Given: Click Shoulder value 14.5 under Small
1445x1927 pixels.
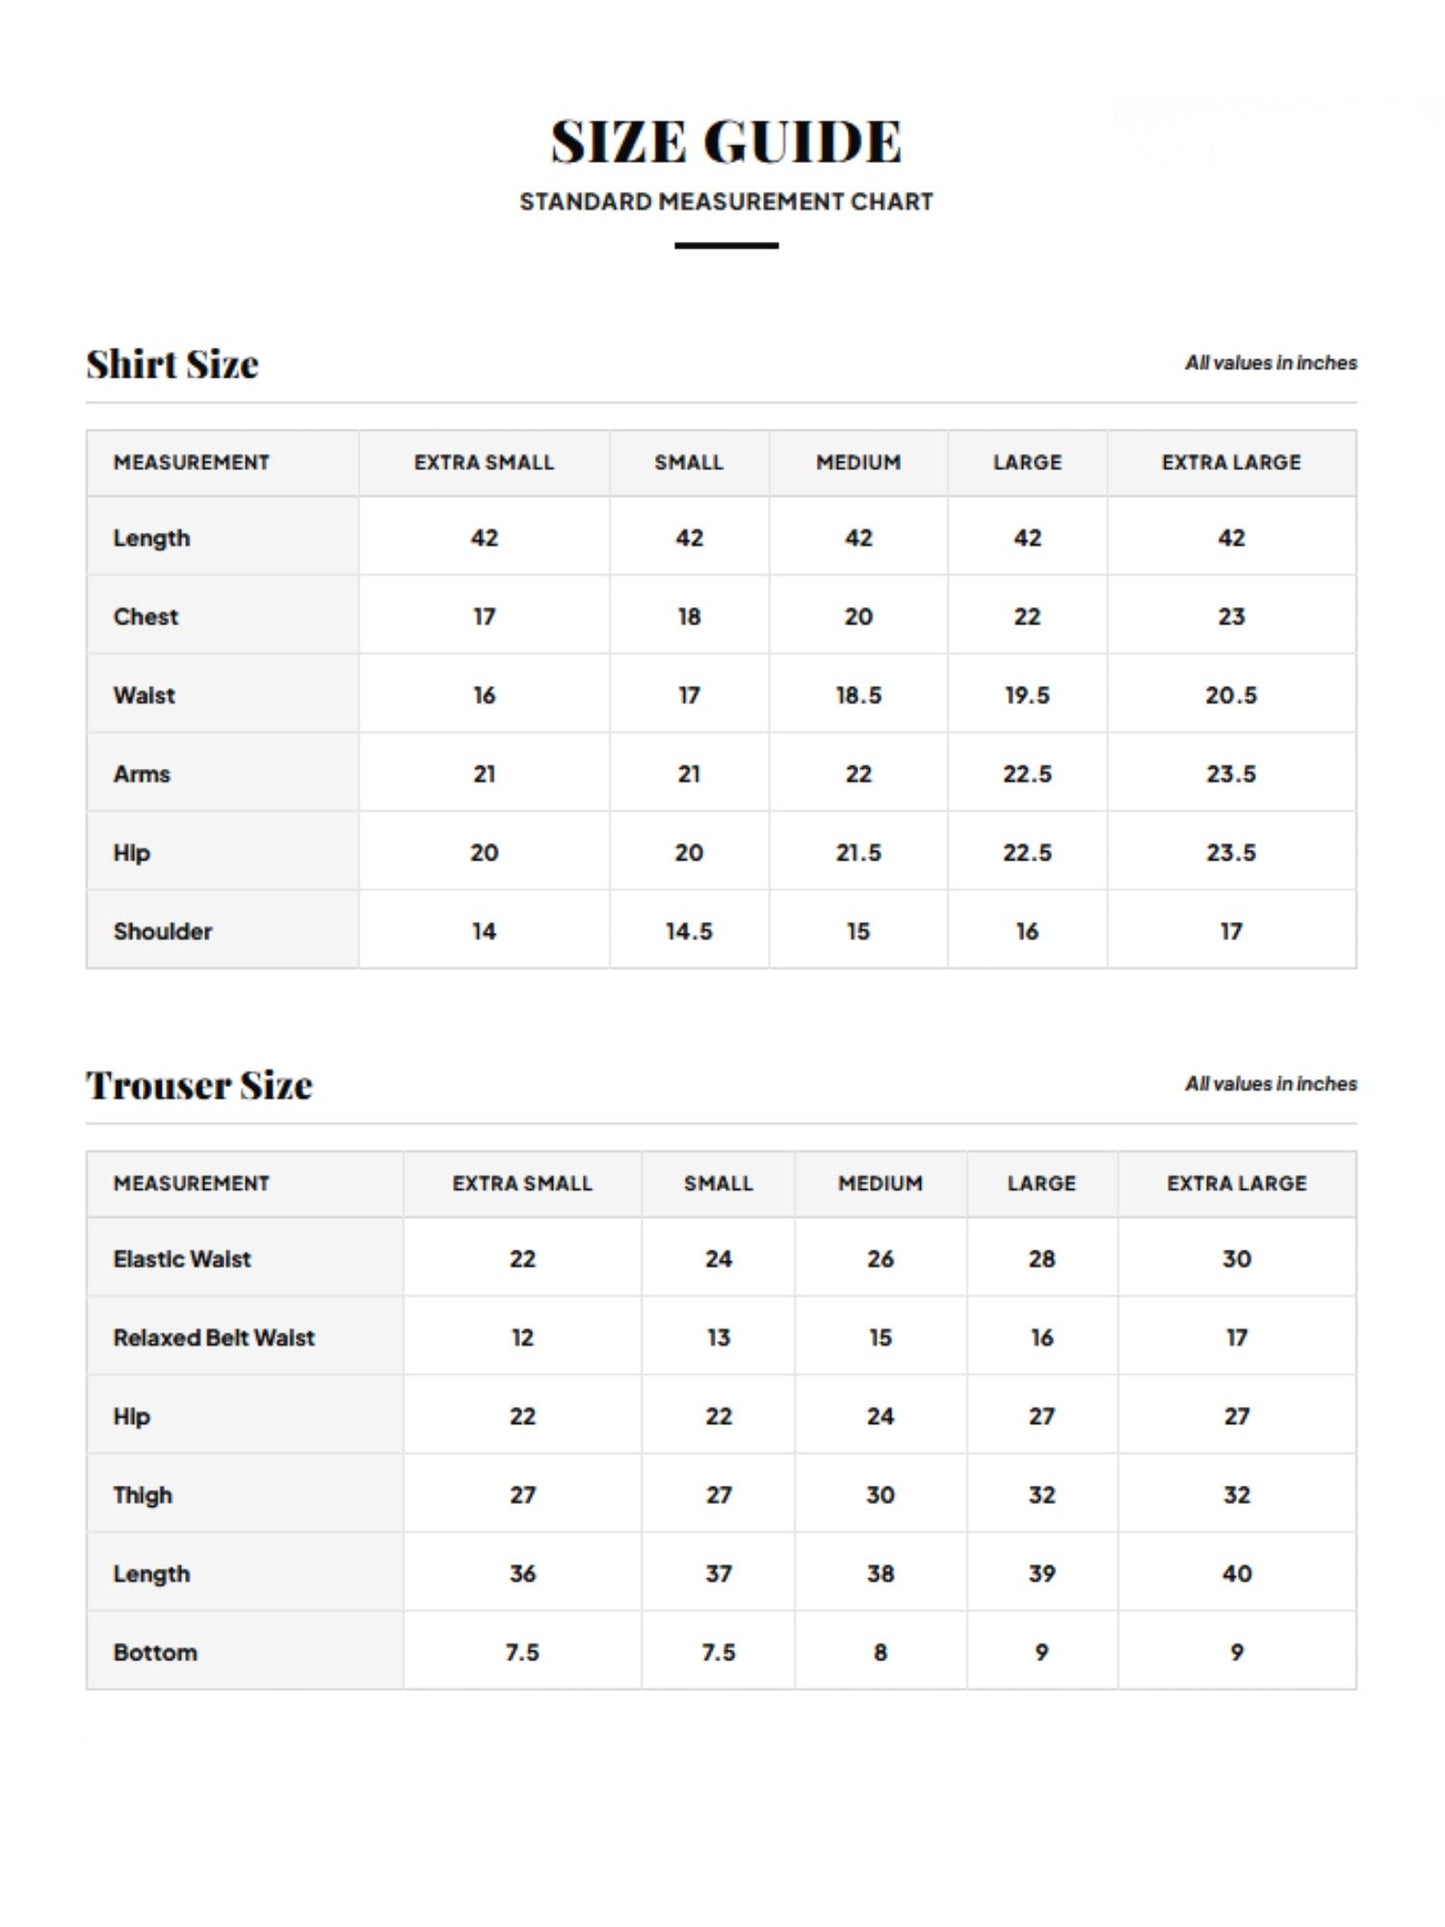Looking at the screenshot, I should [x=689, y=931].
